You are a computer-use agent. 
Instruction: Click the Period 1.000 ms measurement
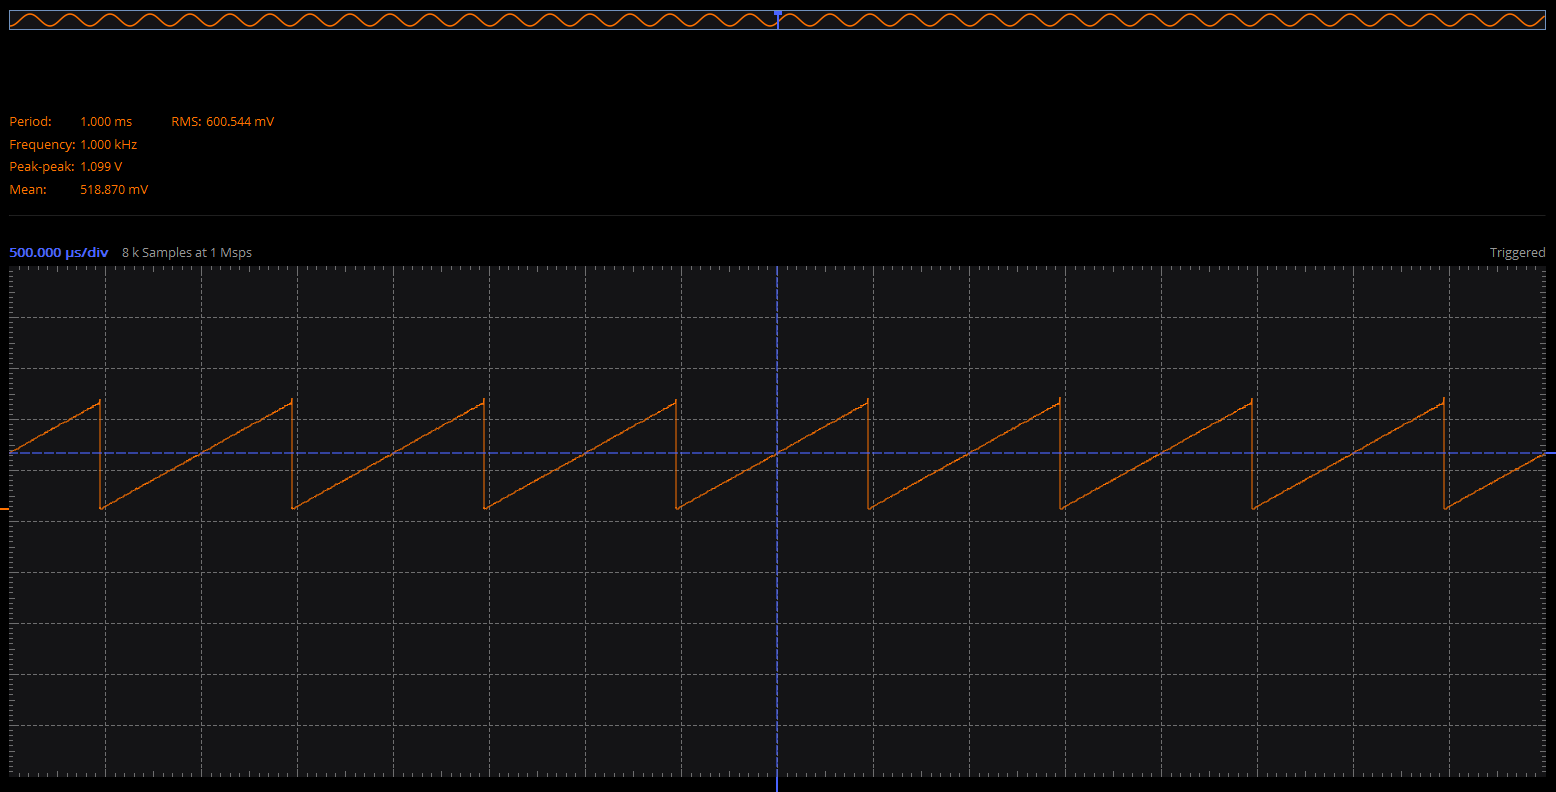coord(71,121)
